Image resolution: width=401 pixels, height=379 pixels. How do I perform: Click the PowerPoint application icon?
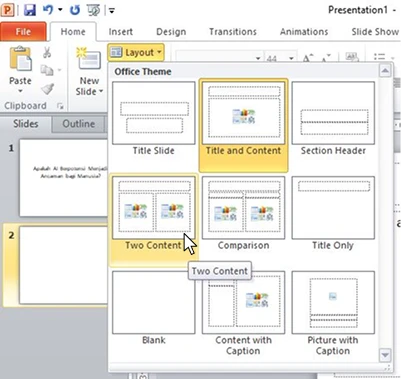[7, 10]
